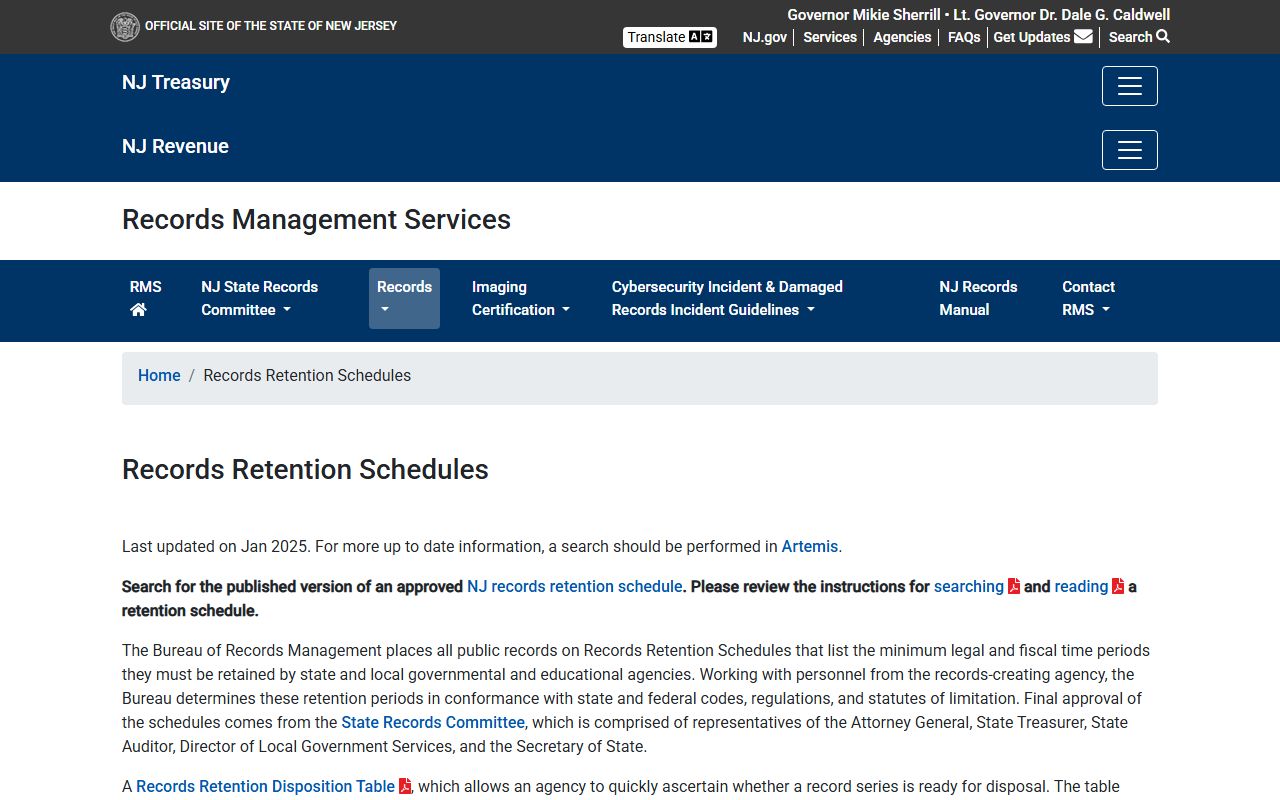Open the reading instructions link
This screenshot has height=800, width=1280.
click(1081, 586)
